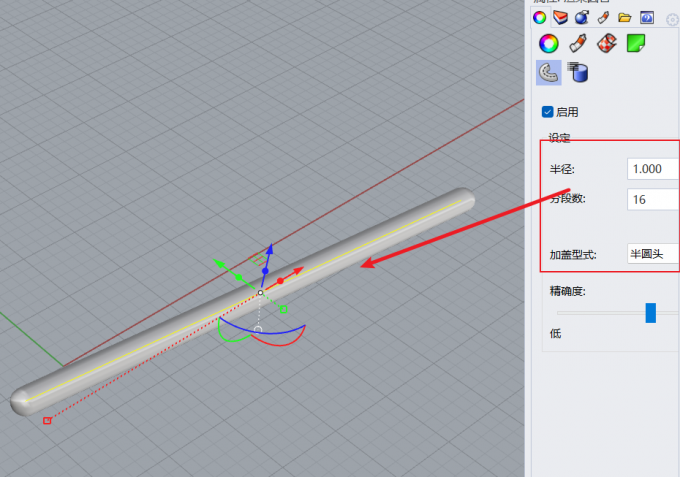Open the 加盖型式 cap style dropdown
680x477 pixels.
[652, 254]
